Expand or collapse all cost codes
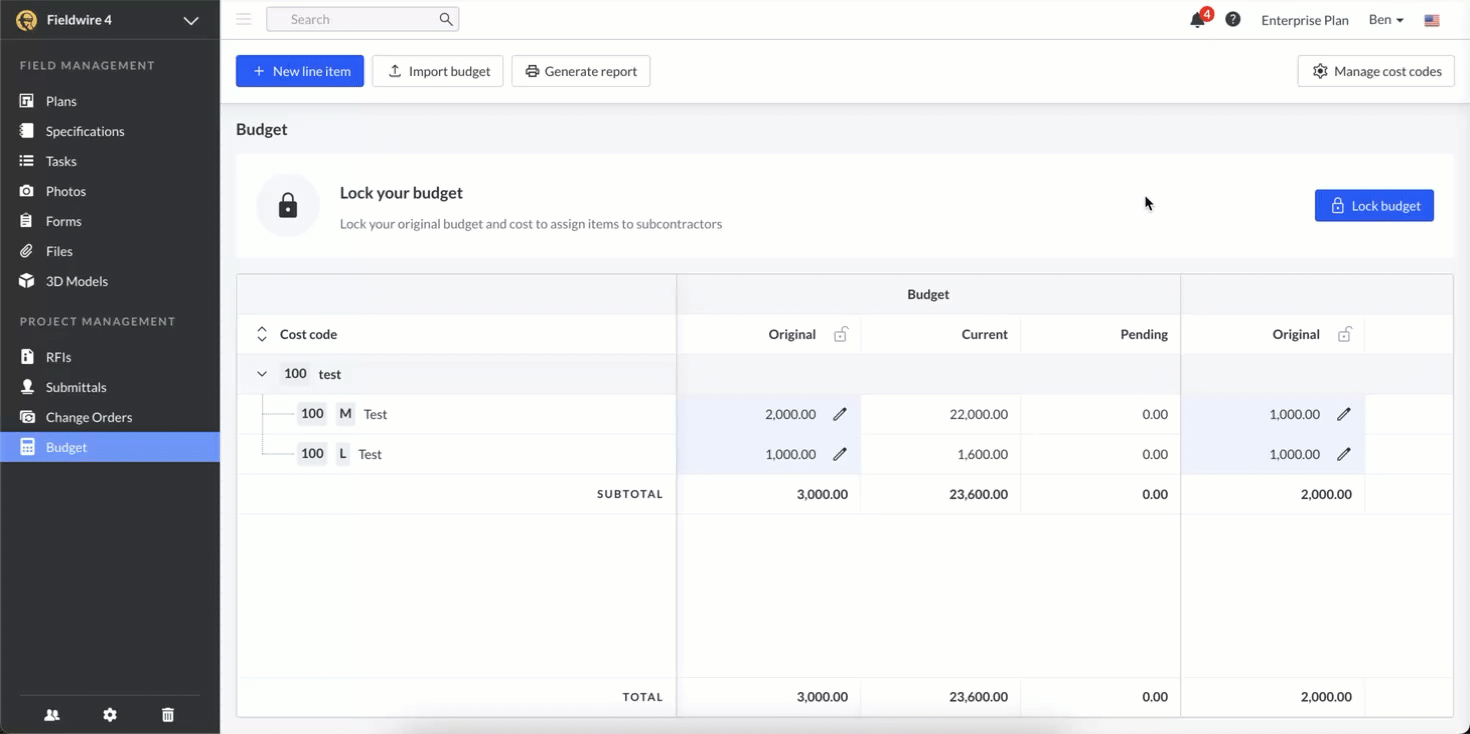1470x734 pixels. click(262, 334)
